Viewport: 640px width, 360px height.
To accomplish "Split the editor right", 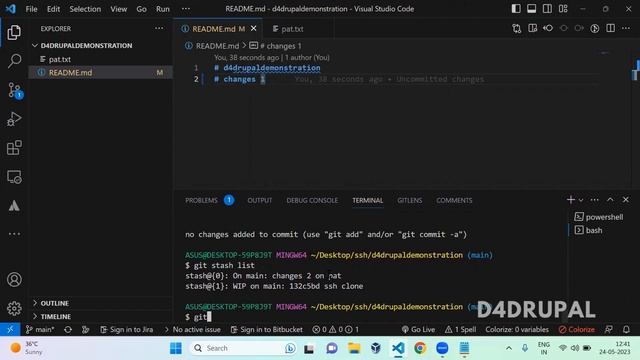I will [610, 29].
